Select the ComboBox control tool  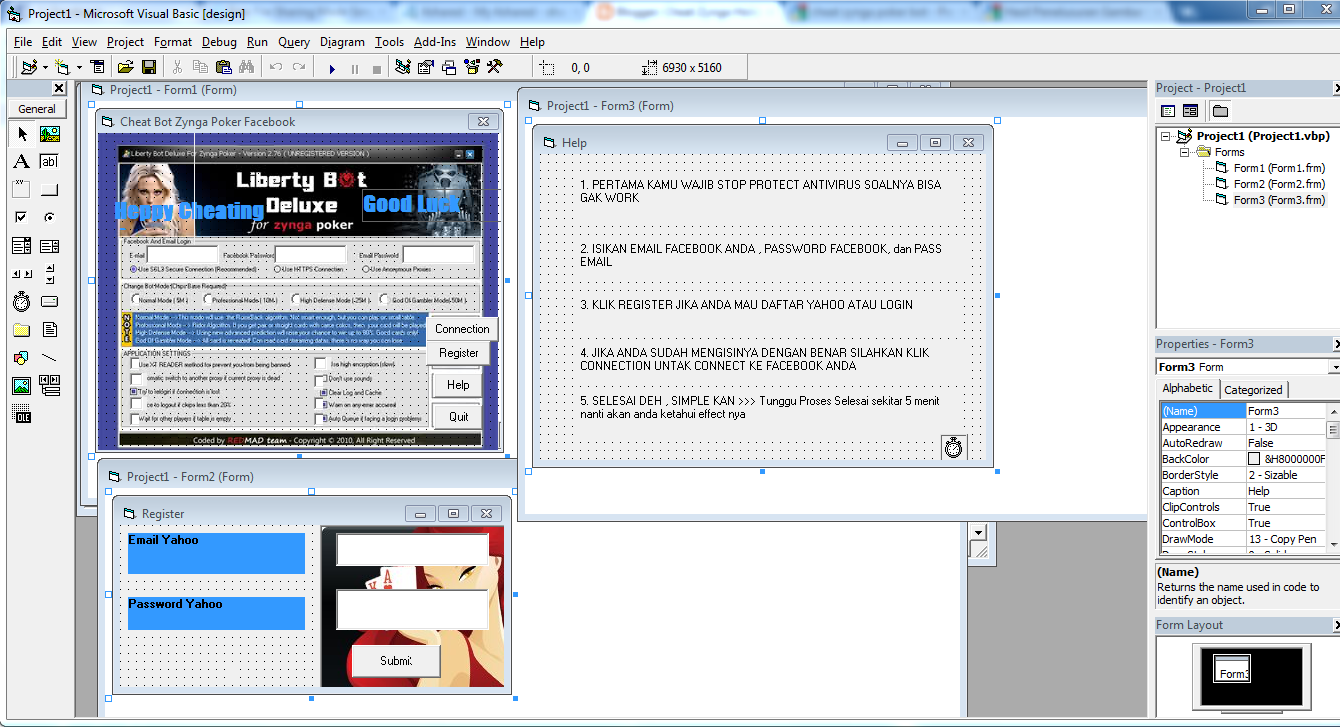tap(22, 246)
